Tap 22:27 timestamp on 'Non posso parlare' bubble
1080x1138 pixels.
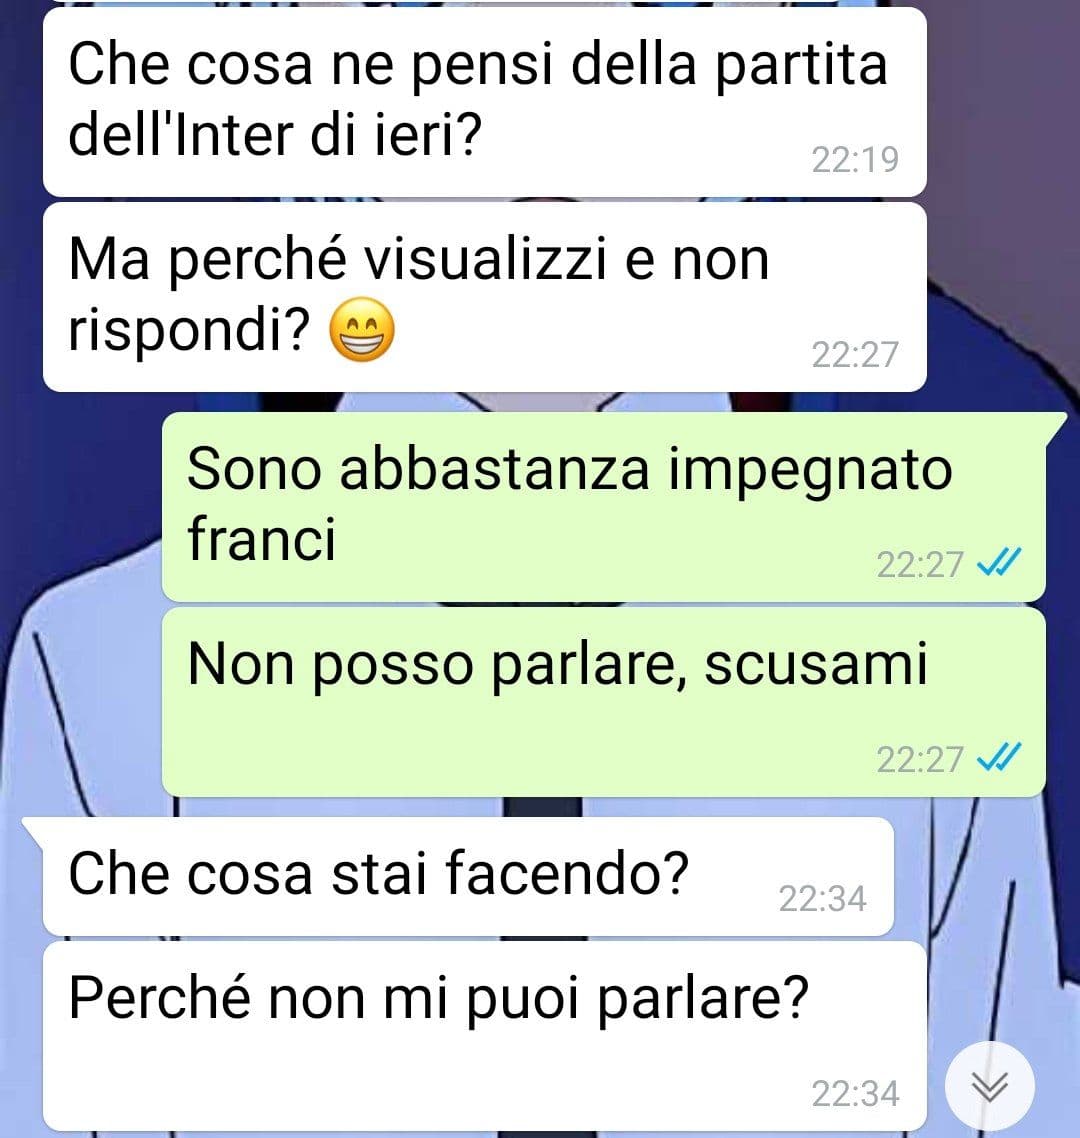pos(920,760)
